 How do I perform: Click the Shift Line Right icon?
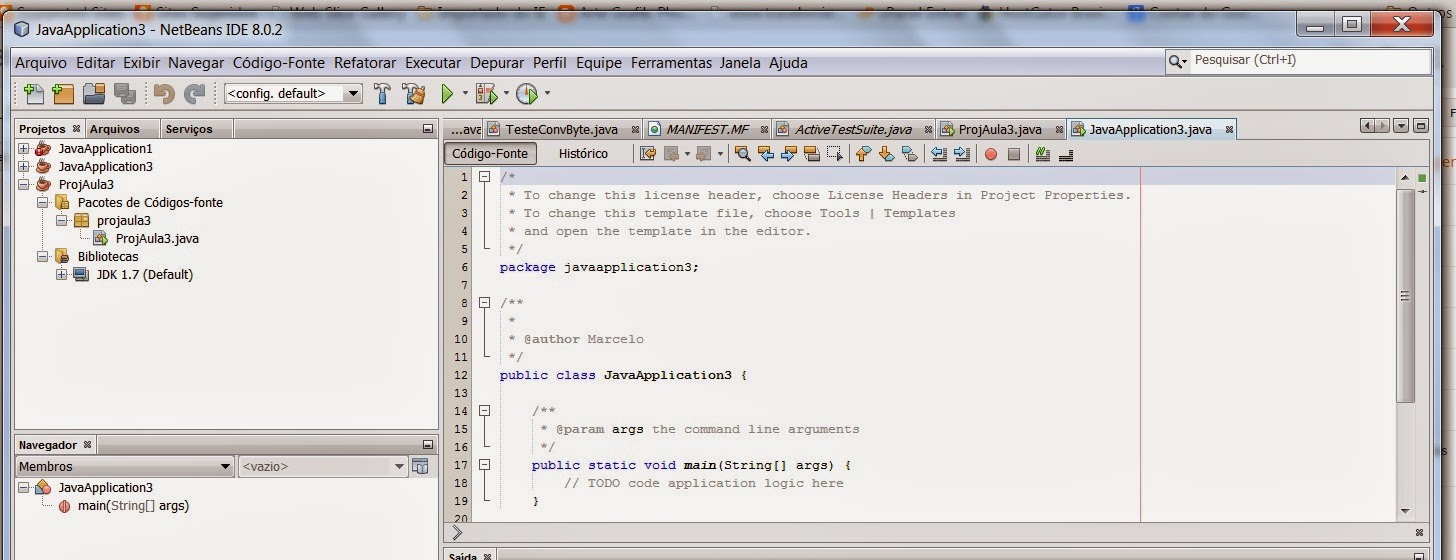(962, 154)
